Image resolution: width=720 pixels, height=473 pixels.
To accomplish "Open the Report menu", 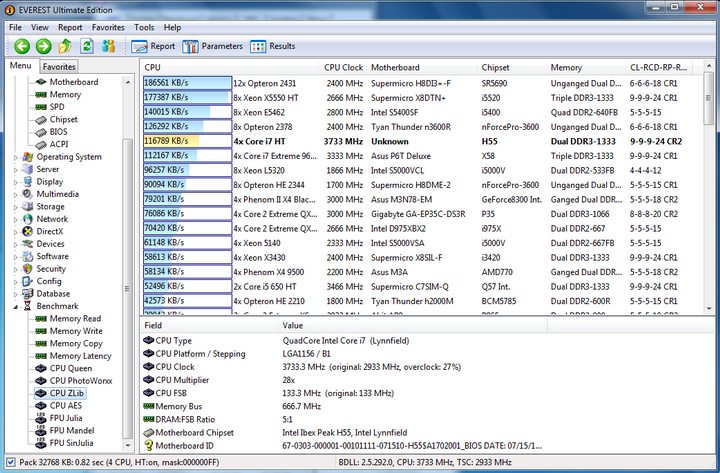I will [70, 28].
